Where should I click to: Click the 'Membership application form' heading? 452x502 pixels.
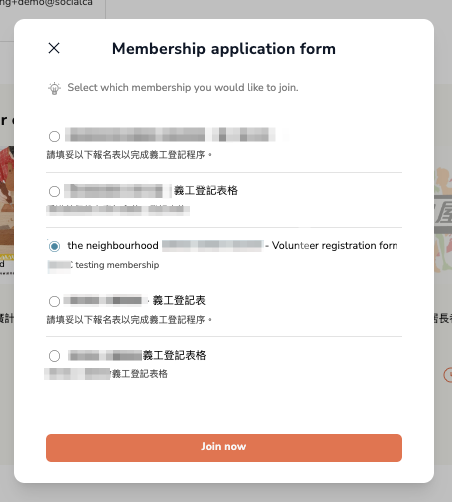[224, 49]
